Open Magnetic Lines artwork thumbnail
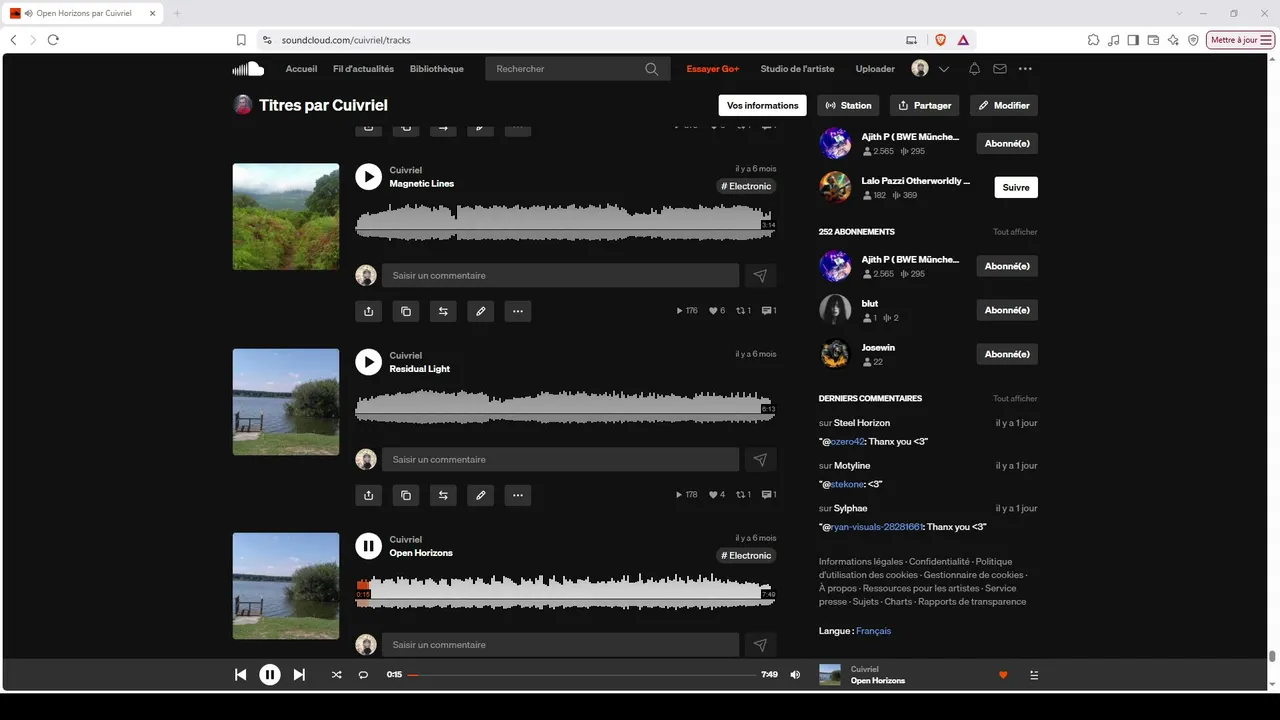This screenshot has width=1280, height=720. (x=286, y=217)
